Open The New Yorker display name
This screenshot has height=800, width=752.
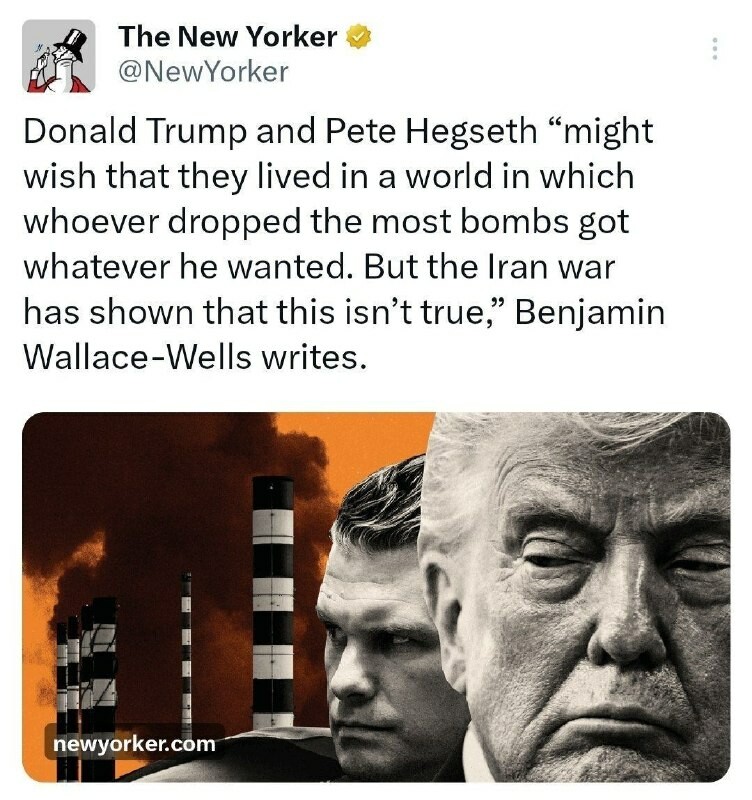pos(228,37)
